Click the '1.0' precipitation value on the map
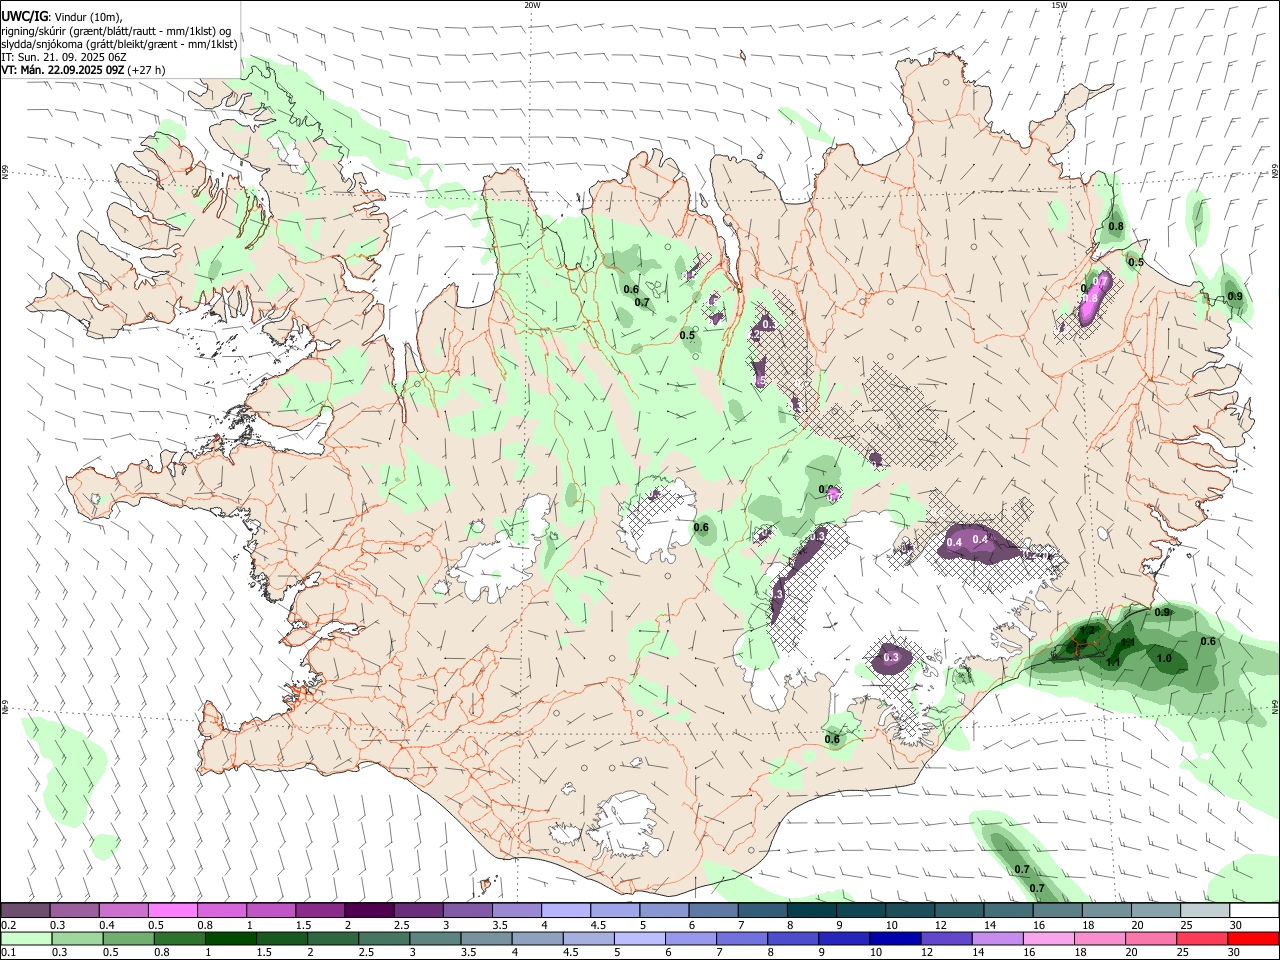The height and width of the screenshot is (960, 1280). tap(1164, 658)
